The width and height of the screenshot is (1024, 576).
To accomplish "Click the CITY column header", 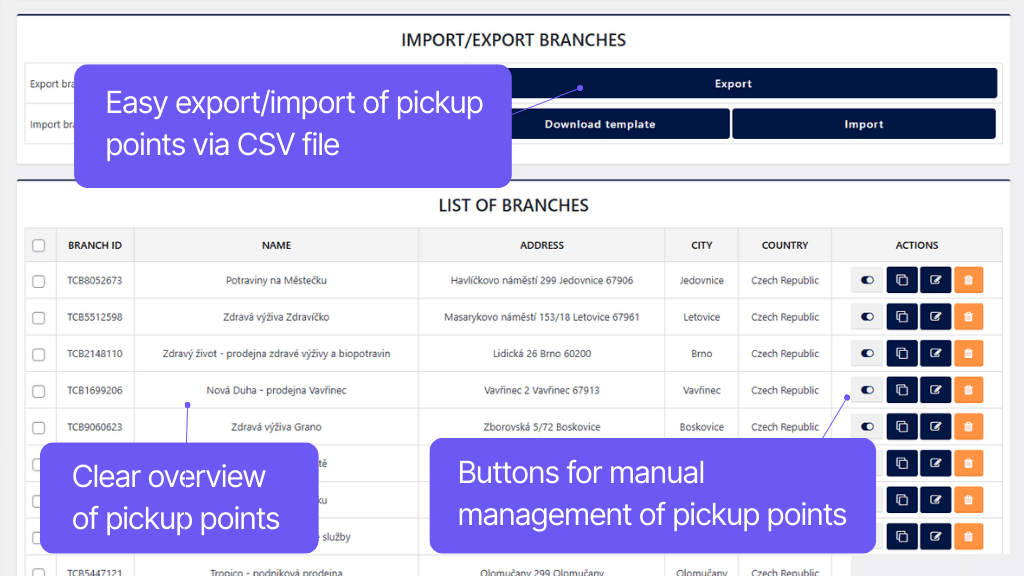I will (701, 246).
